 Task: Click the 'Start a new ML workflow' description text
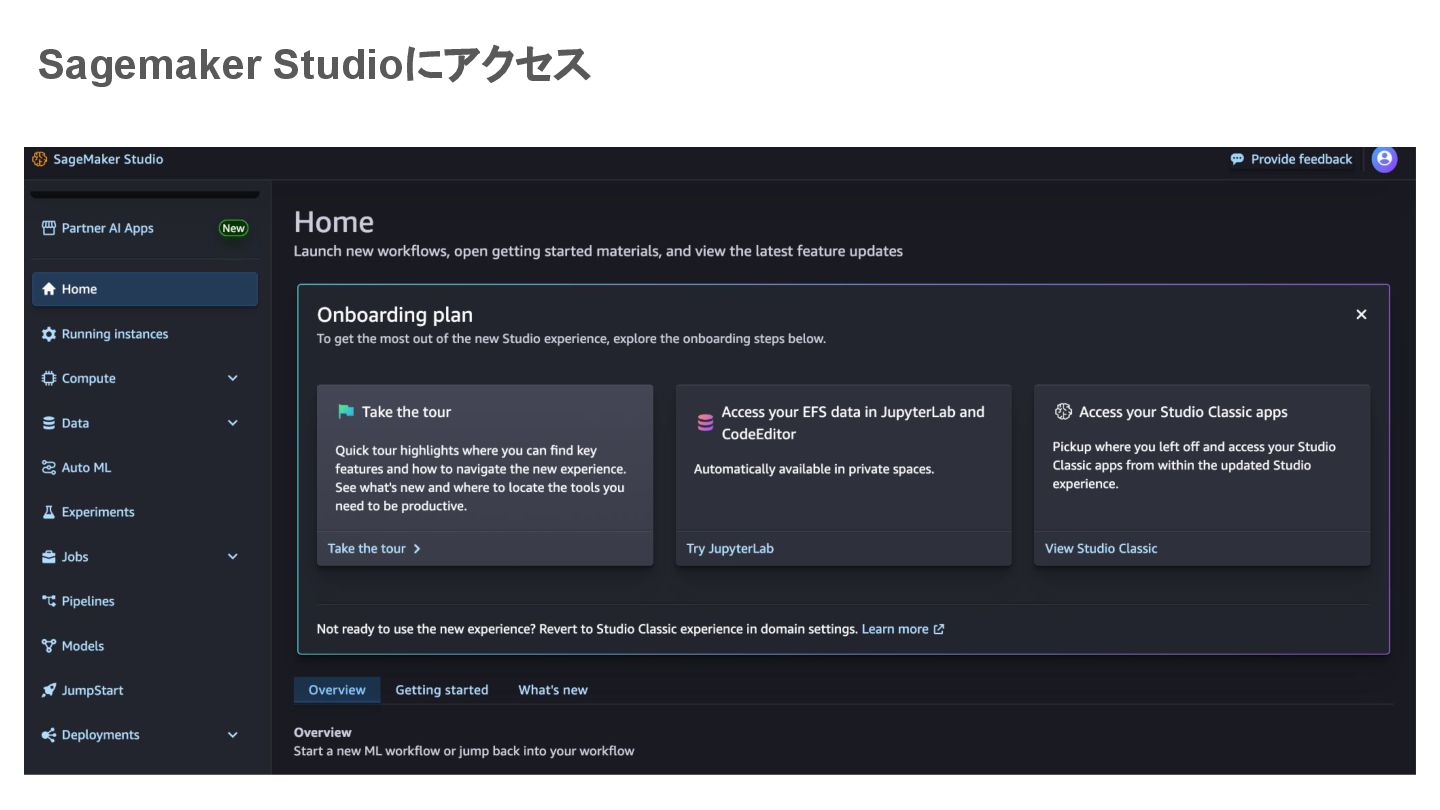pos(464,751)
